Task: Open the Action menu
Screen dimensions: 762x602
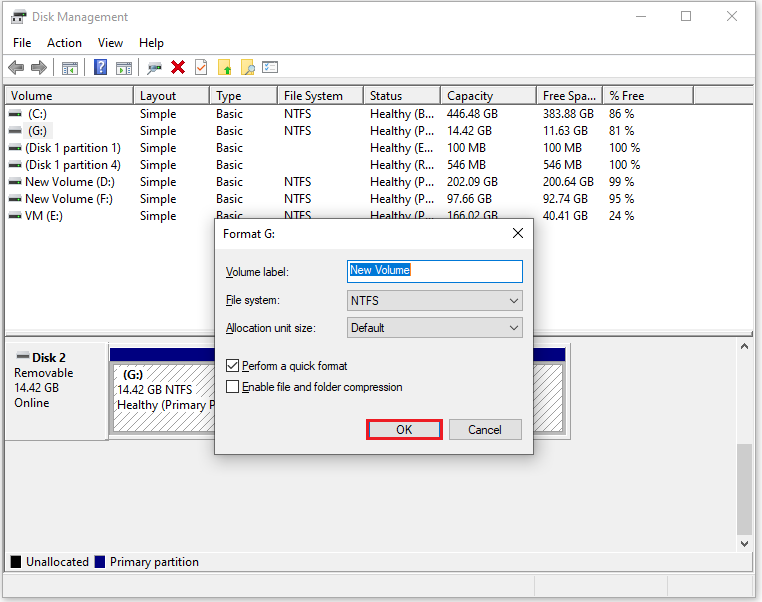Action: pyautogui.click(x=64, y=43)
